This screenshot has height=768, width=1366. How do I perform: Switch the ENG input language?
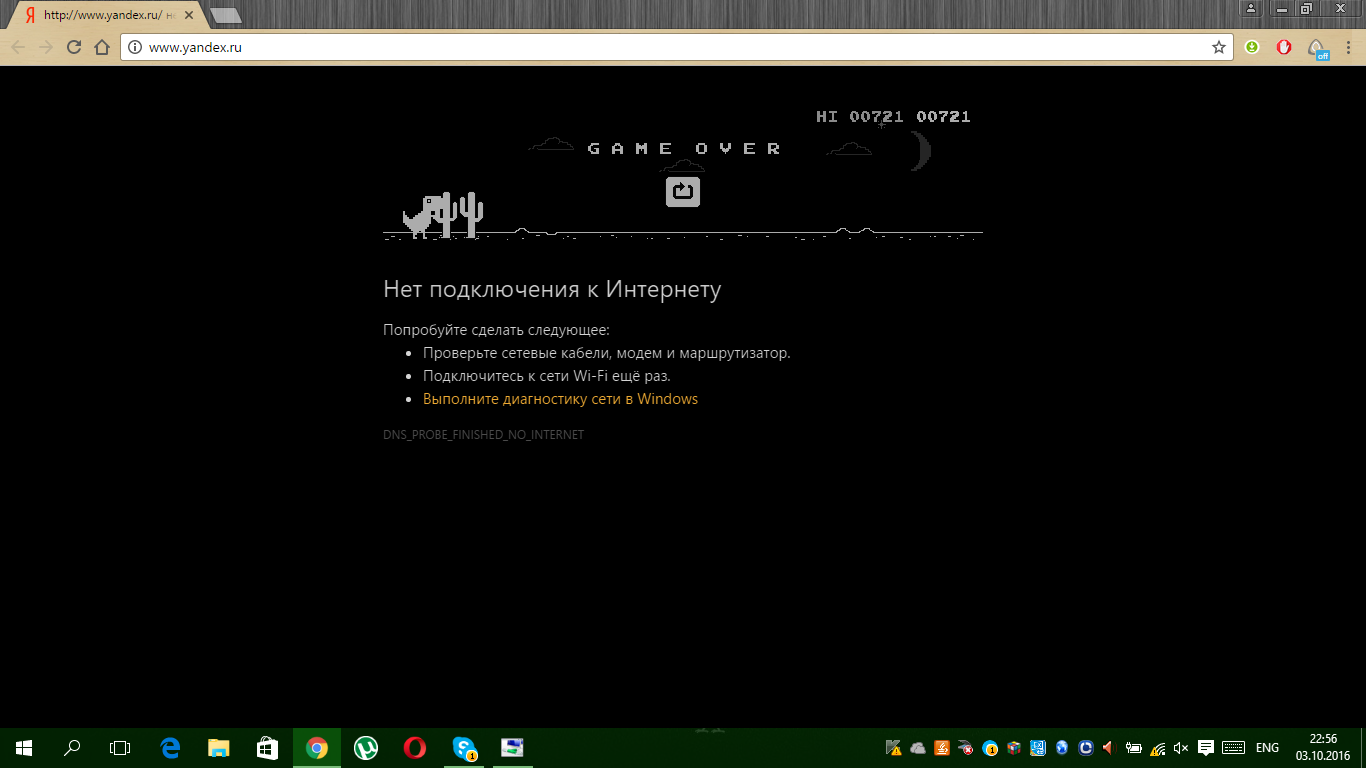(1268, 747)
